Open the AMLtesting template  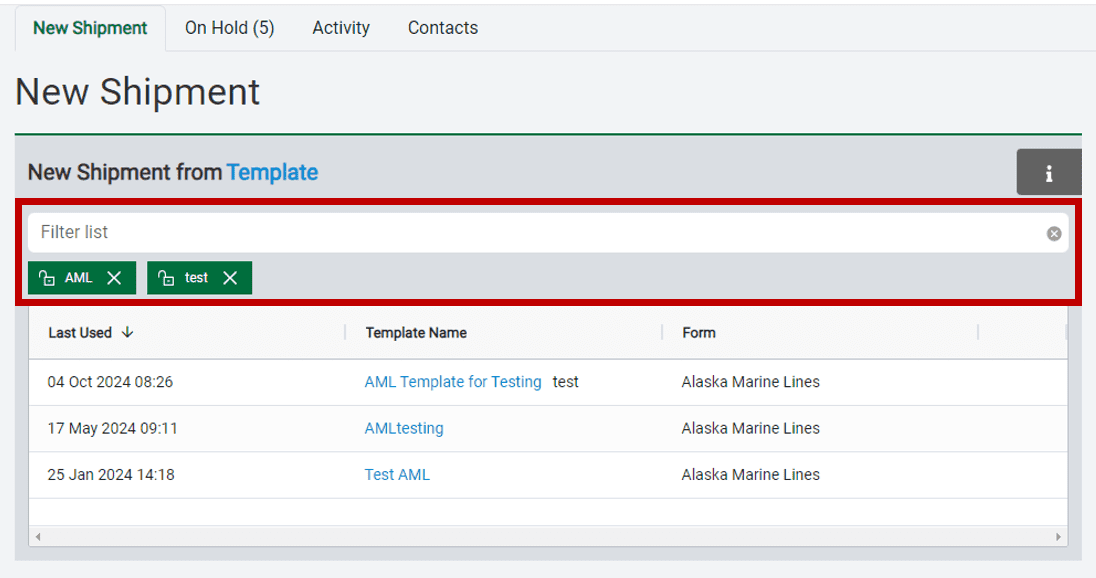coord(403,428)
